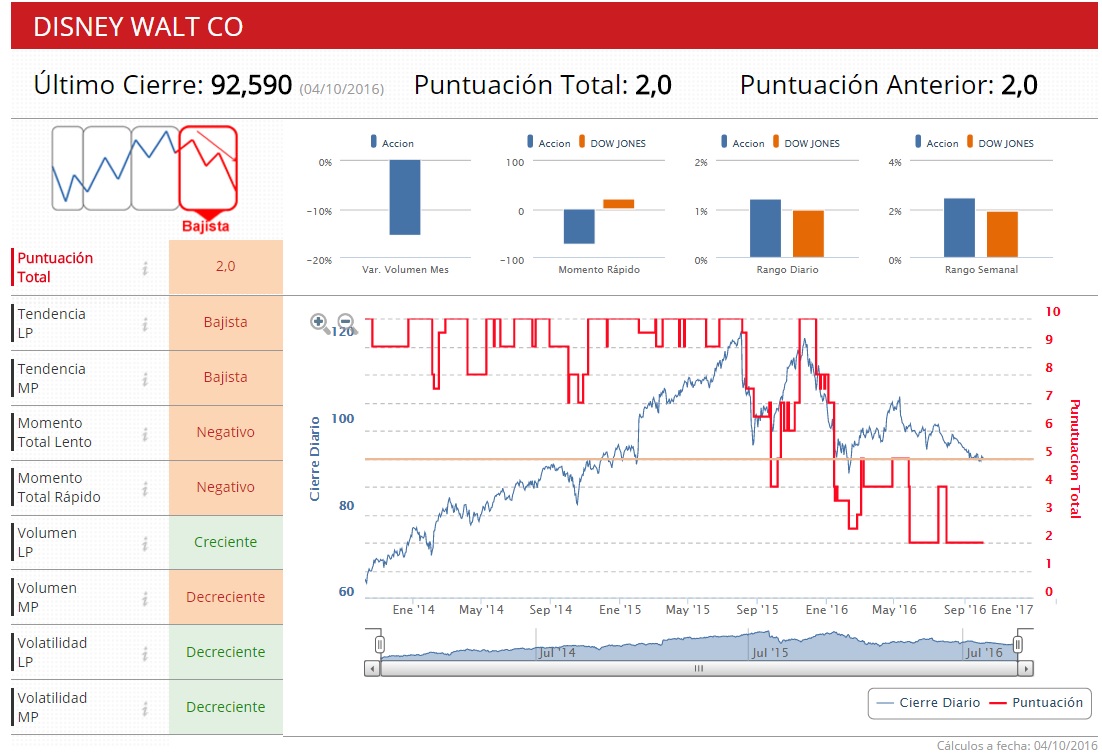Click the DISNEY WALT CO title
The width and height of the screenshot is (1102, 754).
pyautogui.click(x=138, y=27)
